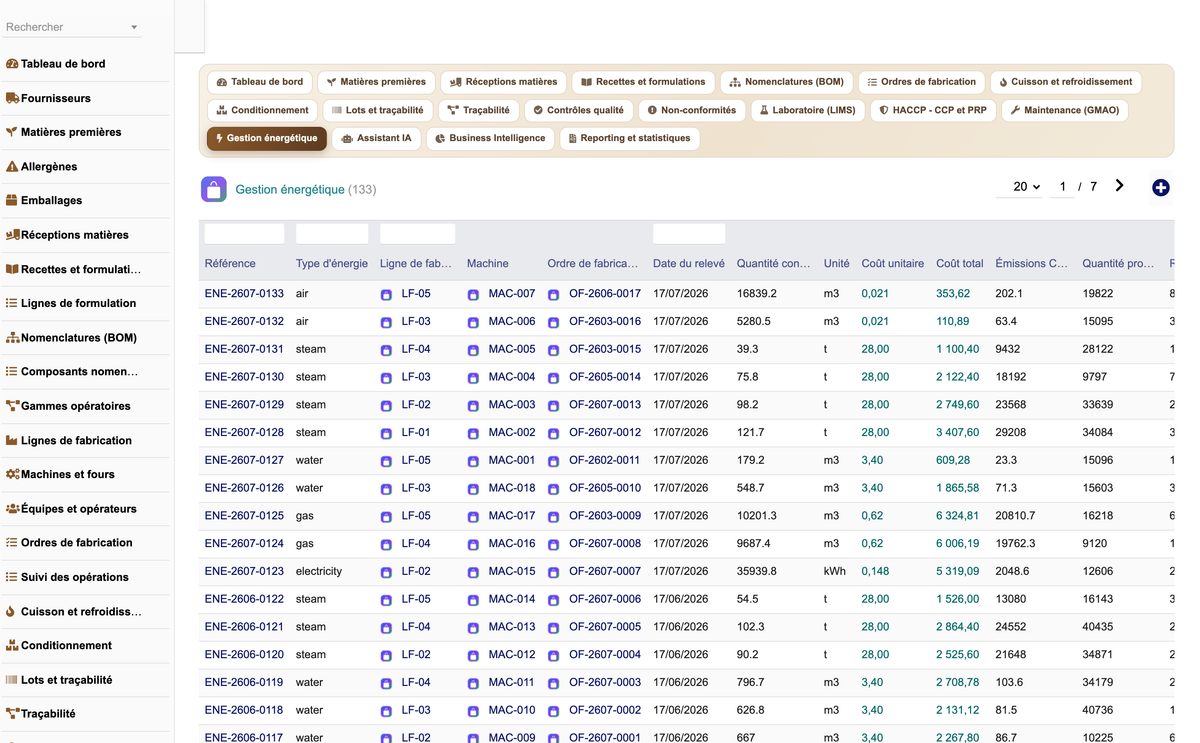1200x743 pixels.
Task: Open order OF-2607-0007 link
Action: click(x=605, y=572)
